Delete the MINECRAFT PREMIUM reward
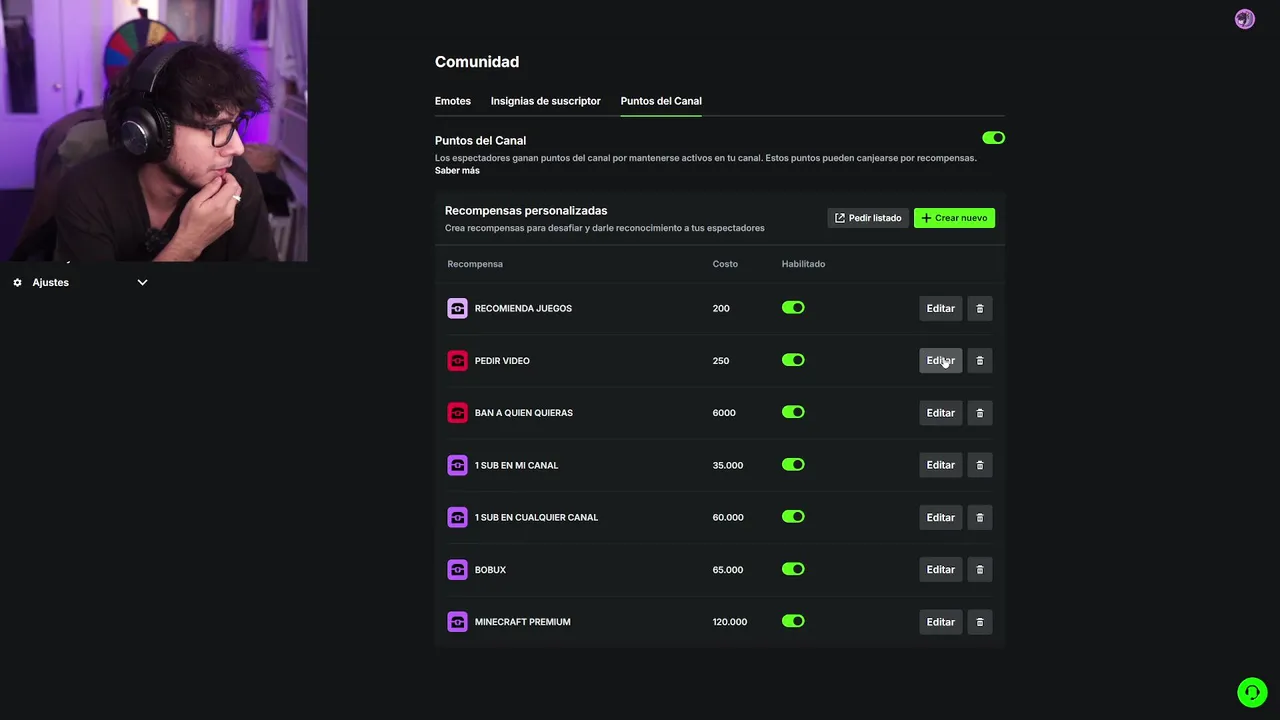The width and height of the screenshot is (1280, 720). [980, 621]
